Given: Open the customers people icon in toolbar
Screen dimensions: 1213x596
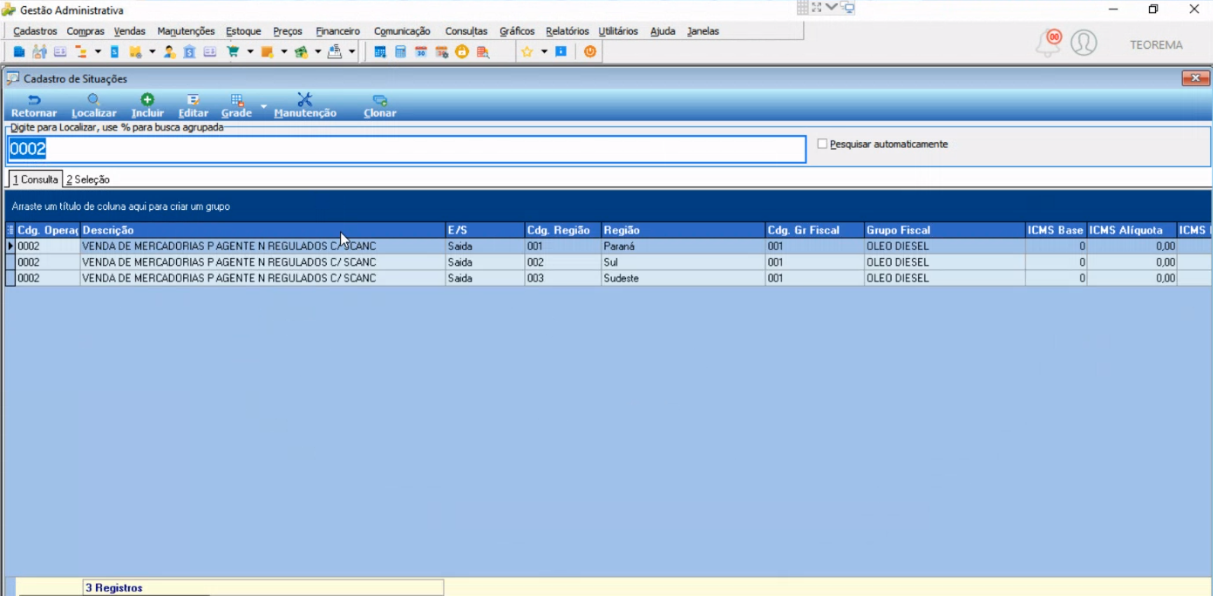Looking at the screenshot, I should (x=39, y=51).
